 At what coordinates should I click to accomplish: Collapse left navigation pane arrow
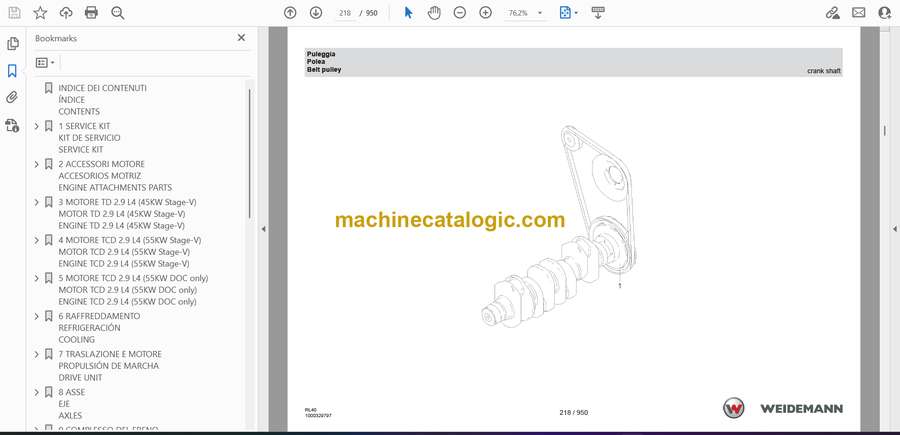pyautogui.click(x=263, y=229)
